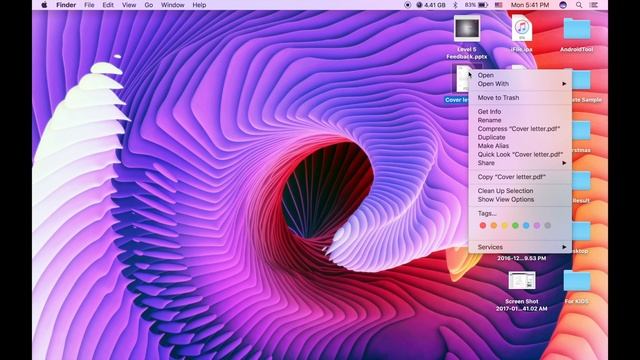The height and width of the screenshot is (360, 640).
Task: Launch Siri from the menu bar
Action: pyautogui.click(x=563, y=5)
